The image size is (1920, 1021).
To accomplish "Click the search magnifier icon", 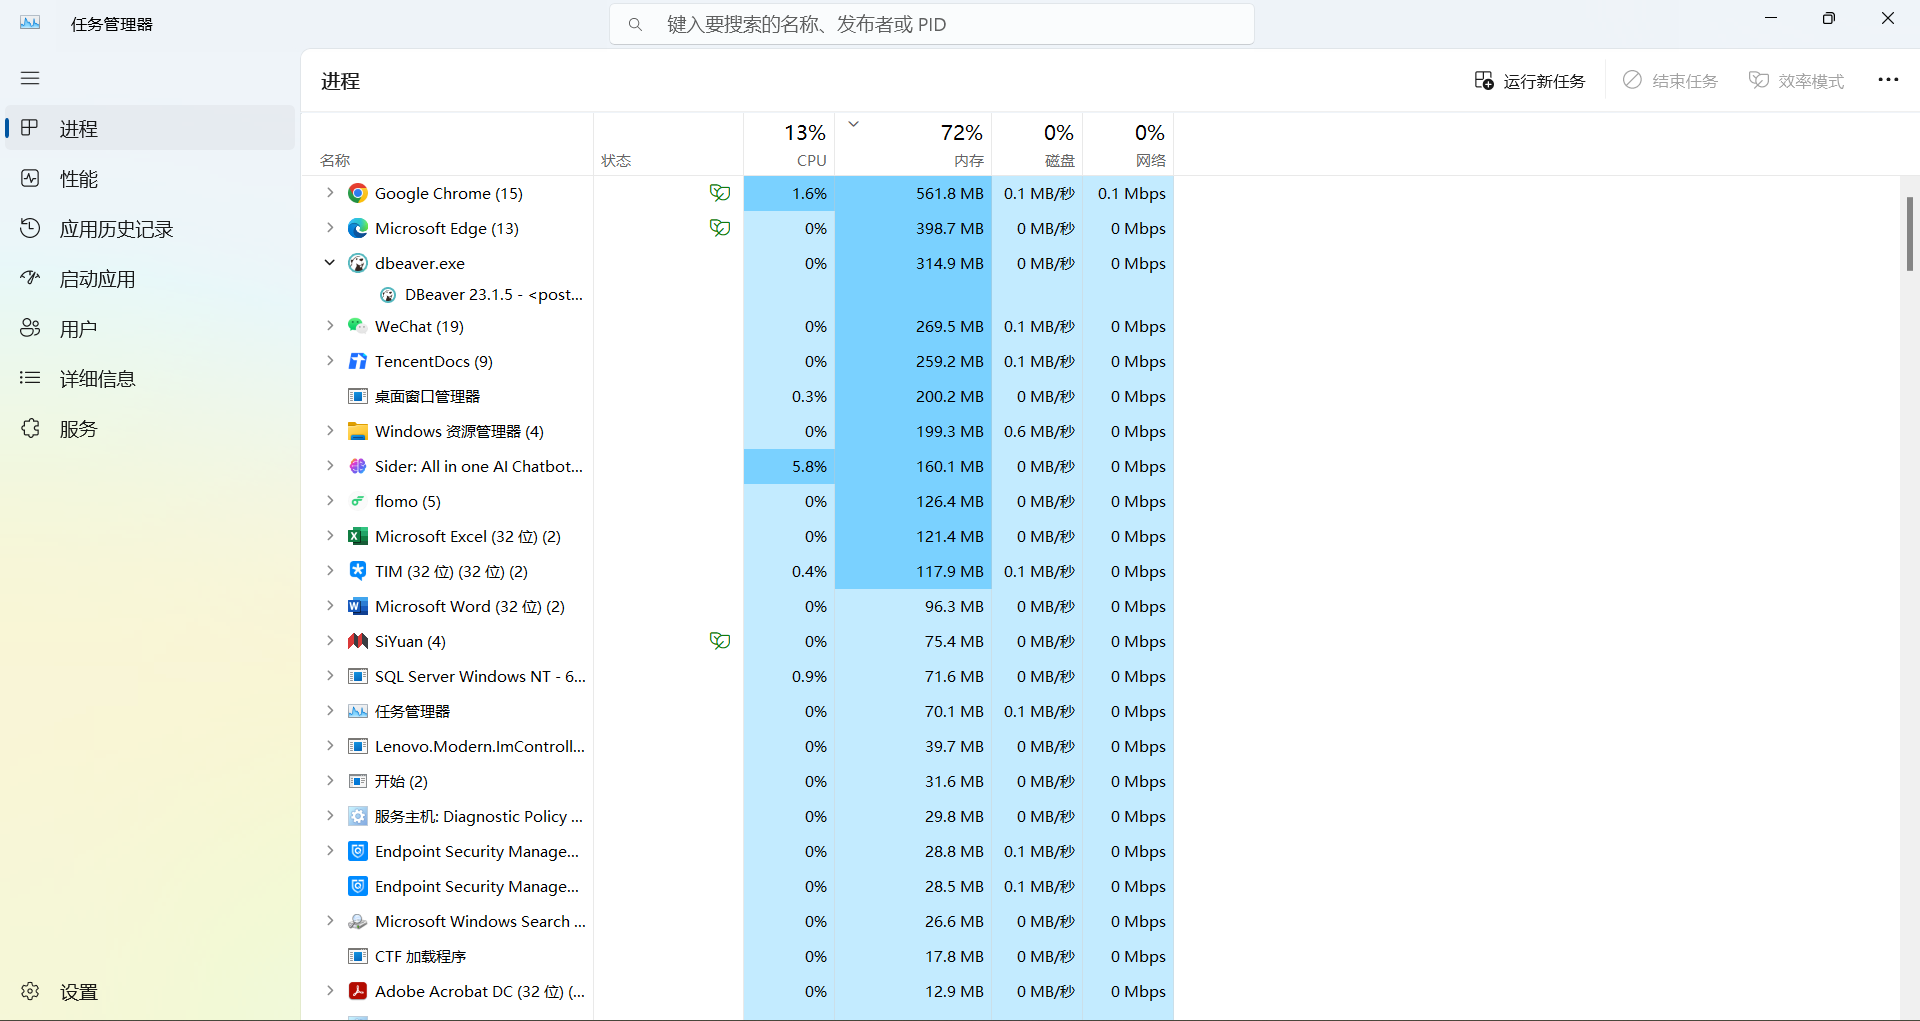I will 635,24.
